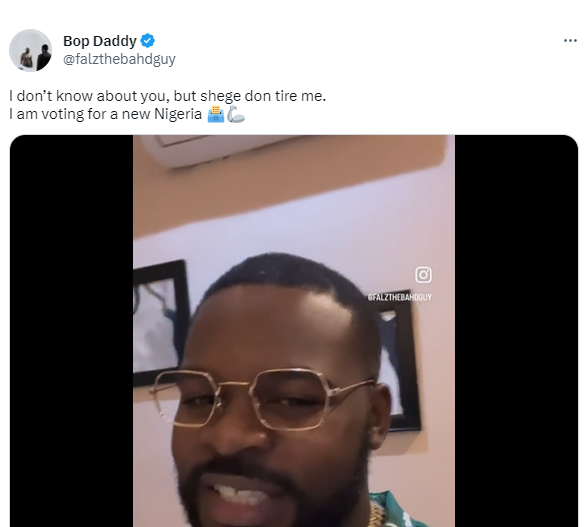Screen dimensions: 587x527
Task: Open the three-dot more options menu
Action: click(570, 40)
